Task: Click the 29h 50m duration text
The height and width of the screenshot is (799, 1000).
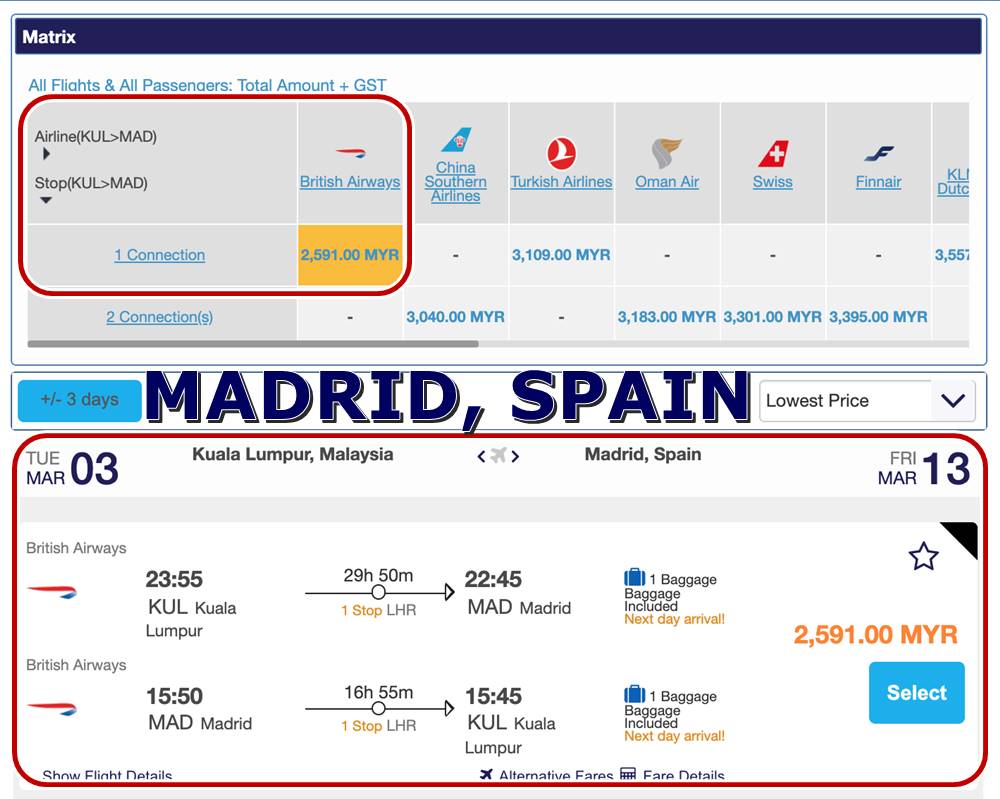Action: point(378,575)
